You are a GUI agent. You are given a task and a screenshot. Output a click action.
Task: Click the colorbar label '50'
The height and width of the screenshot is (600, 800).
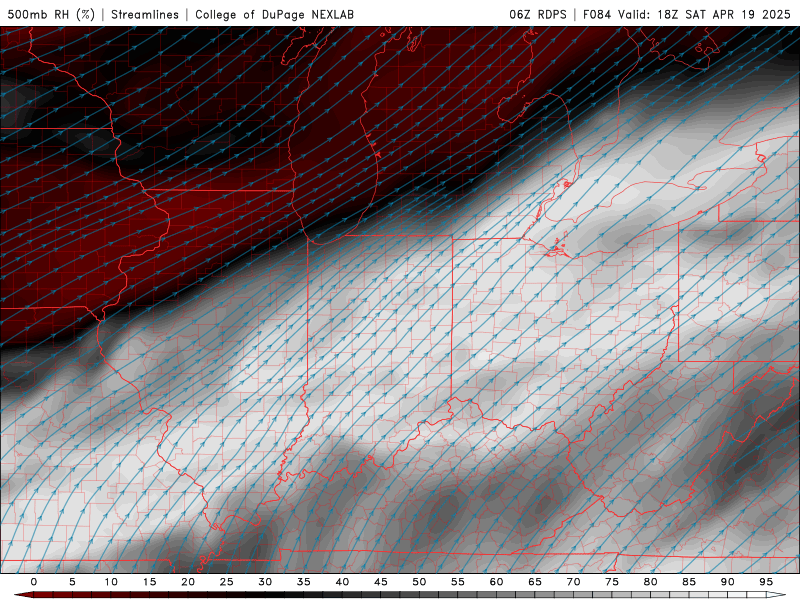click(419, 582)
